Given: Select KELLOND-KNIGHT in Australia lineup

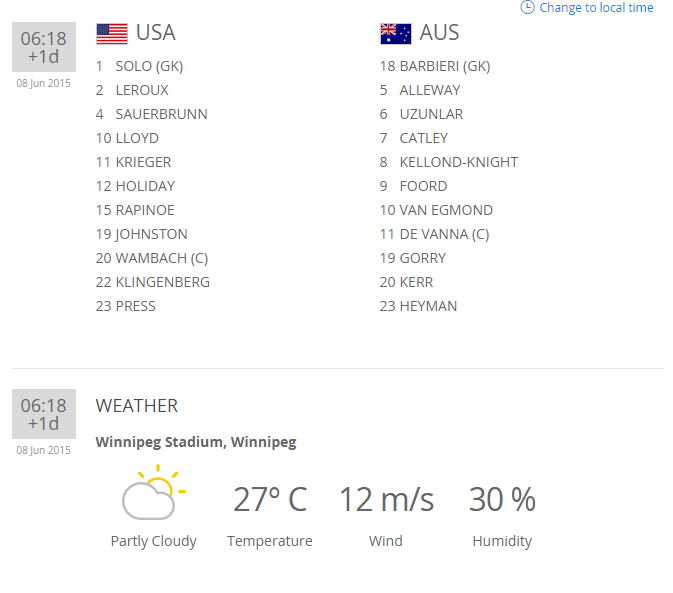Looking at the screenshot, I should [458, 162].
